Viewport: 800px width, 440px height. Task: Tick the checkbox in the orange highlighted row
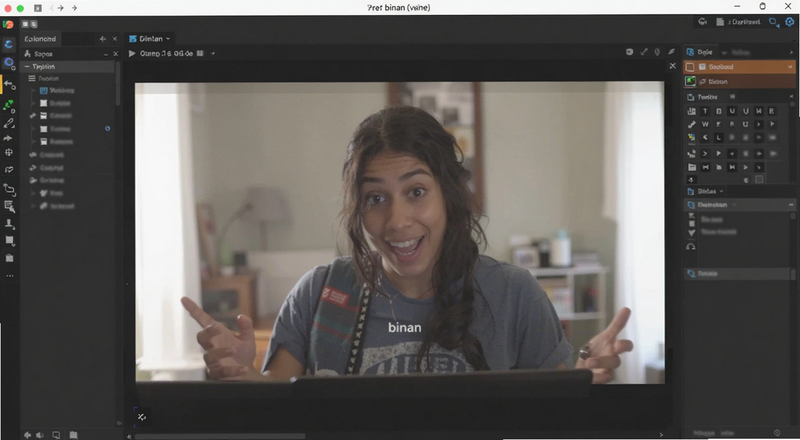(x=690, y=67)
